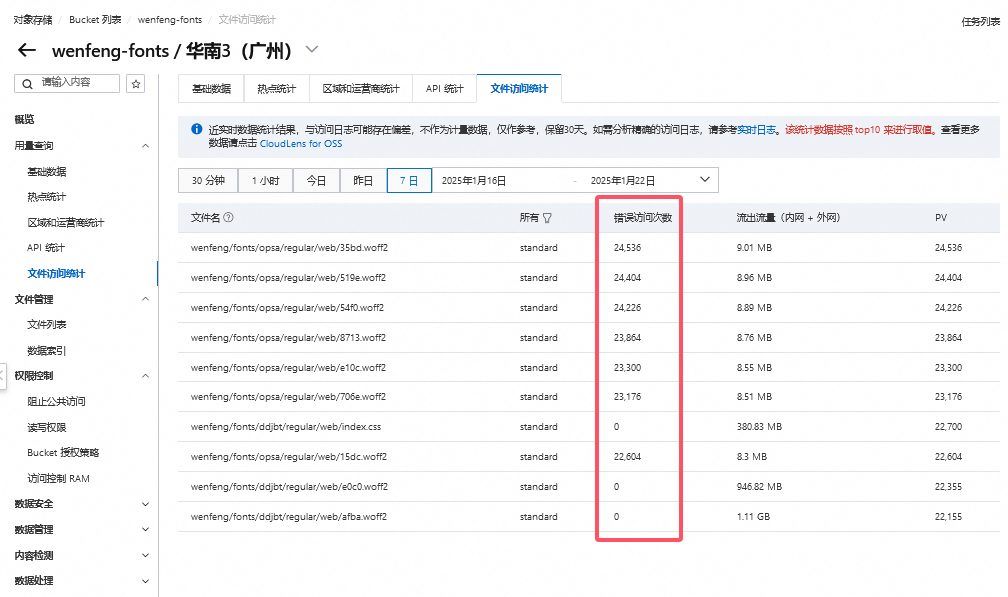The image size is (1008, 597).
Task: Switch to the API 统计 tab
Action: [444, 89]
